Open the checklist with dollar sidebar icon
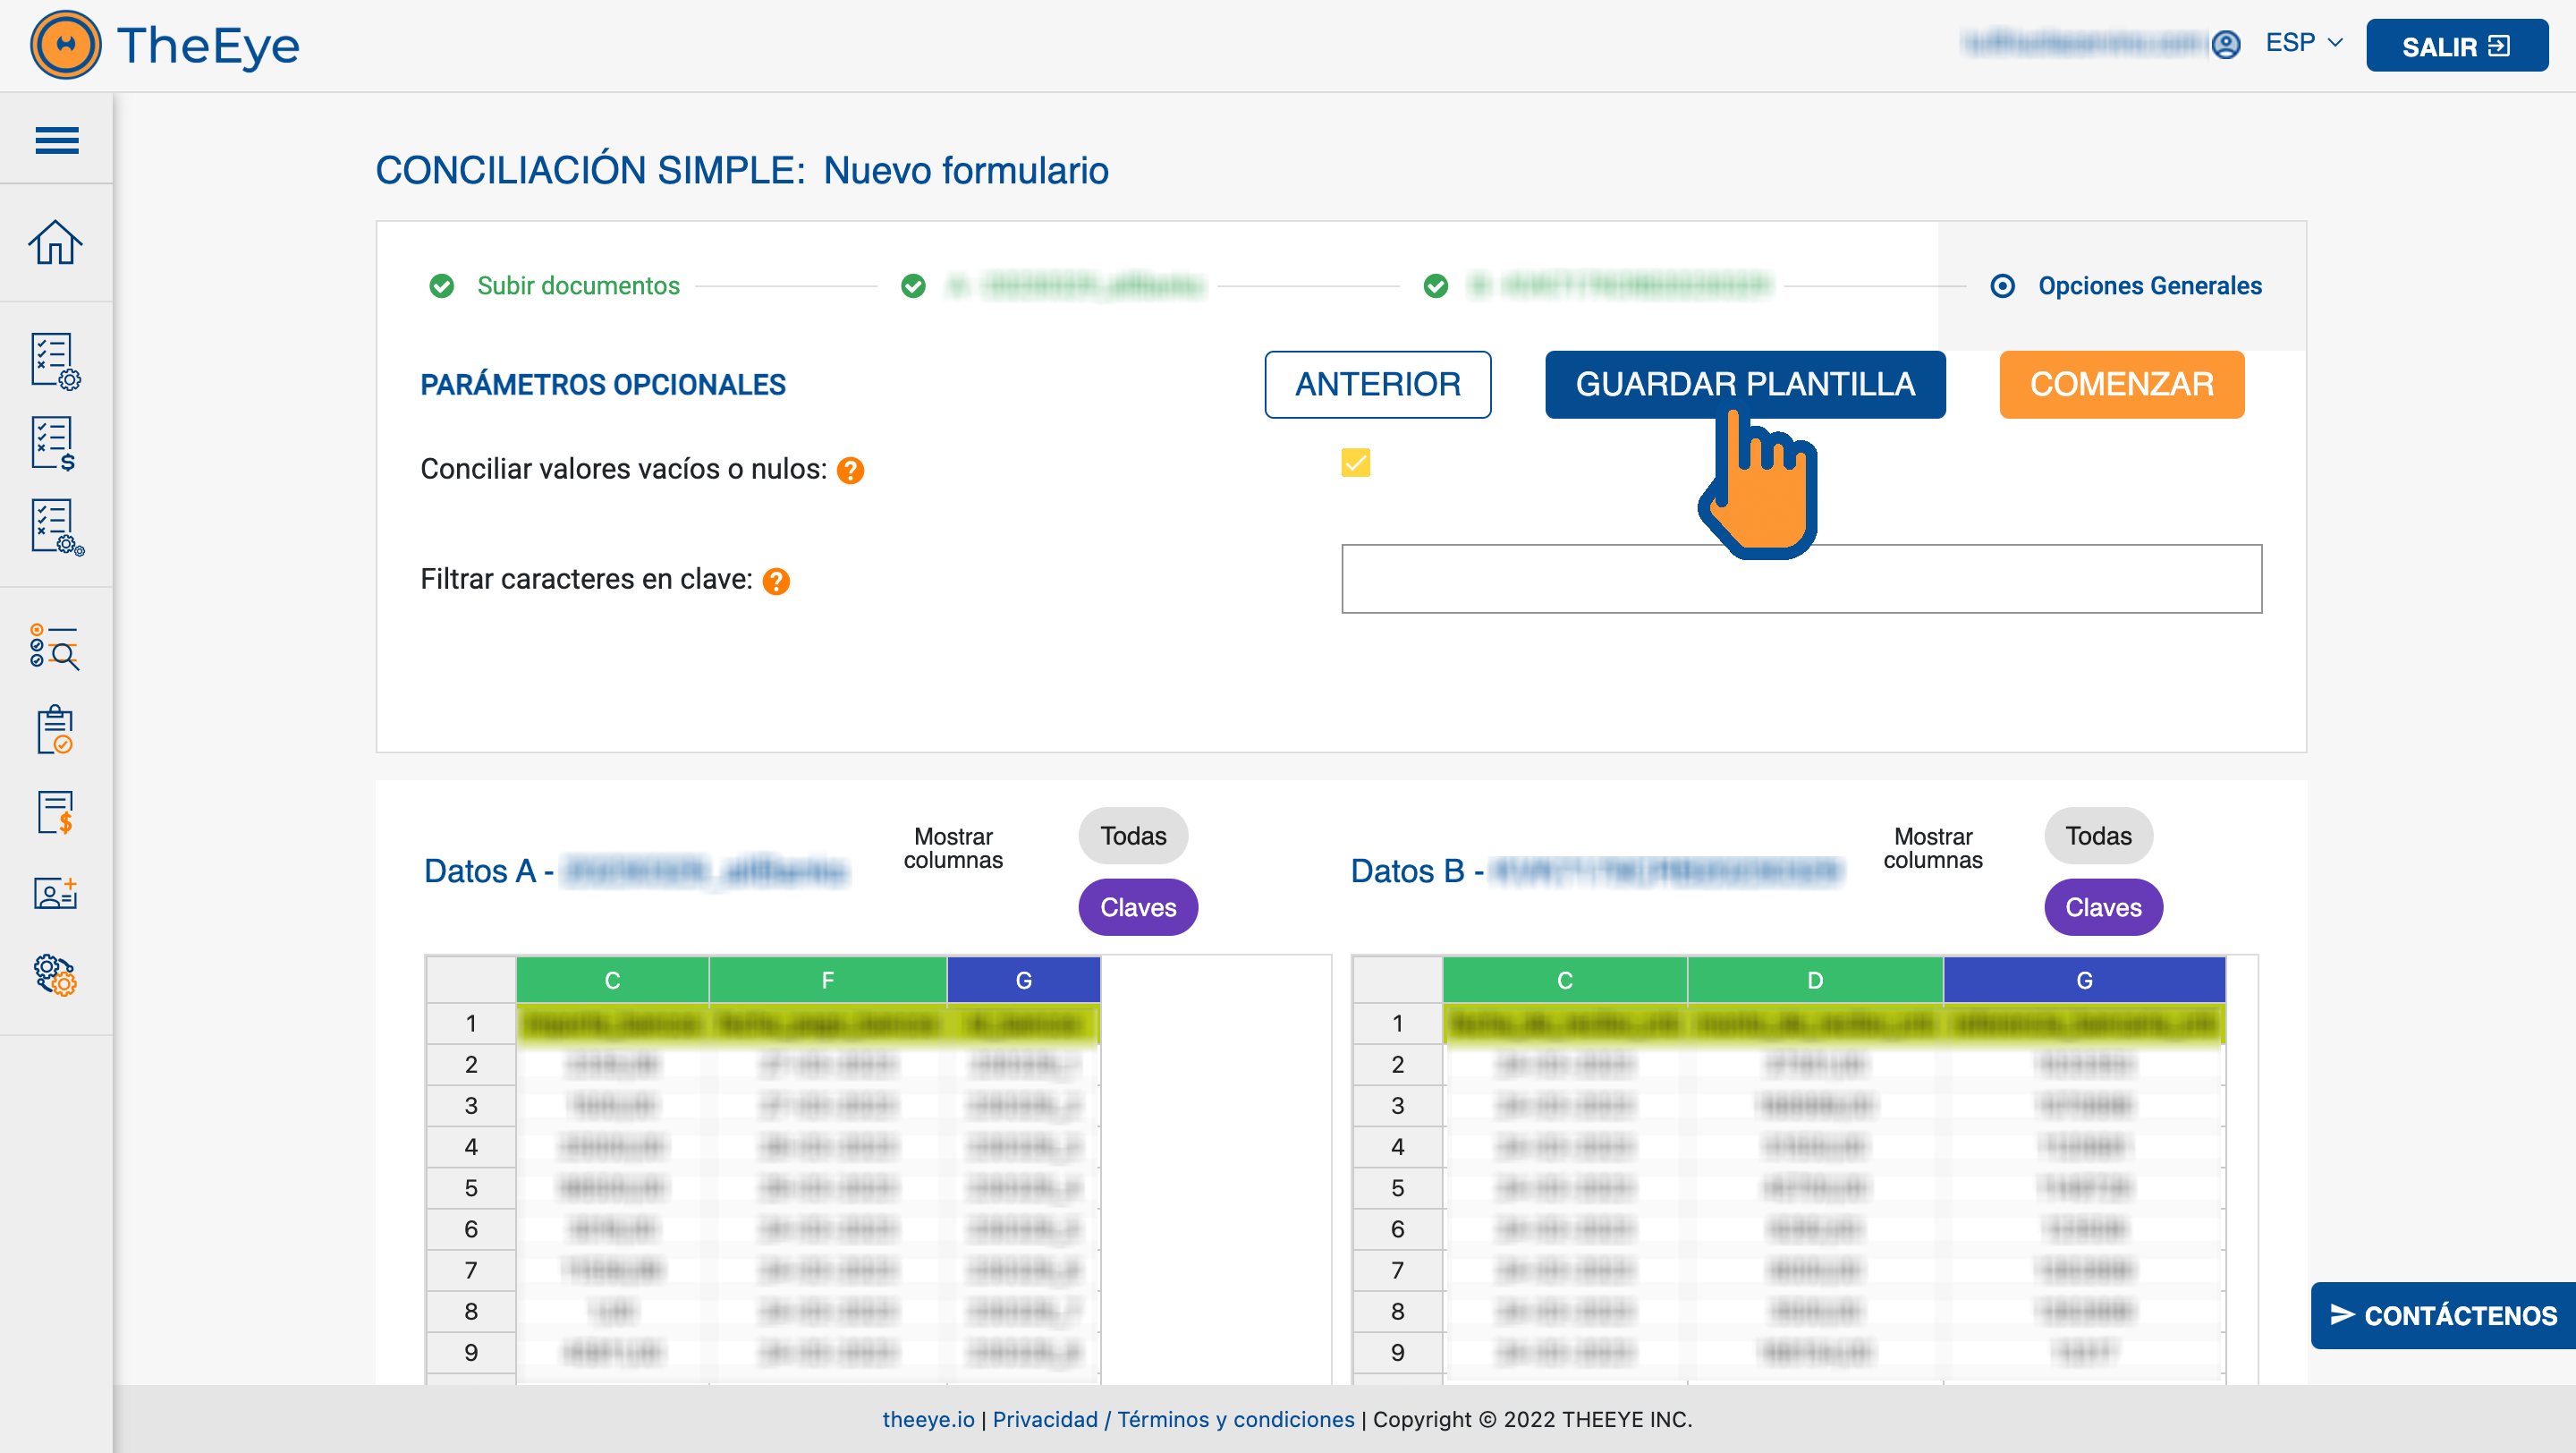2576x1453 pixels. [55, 444]
